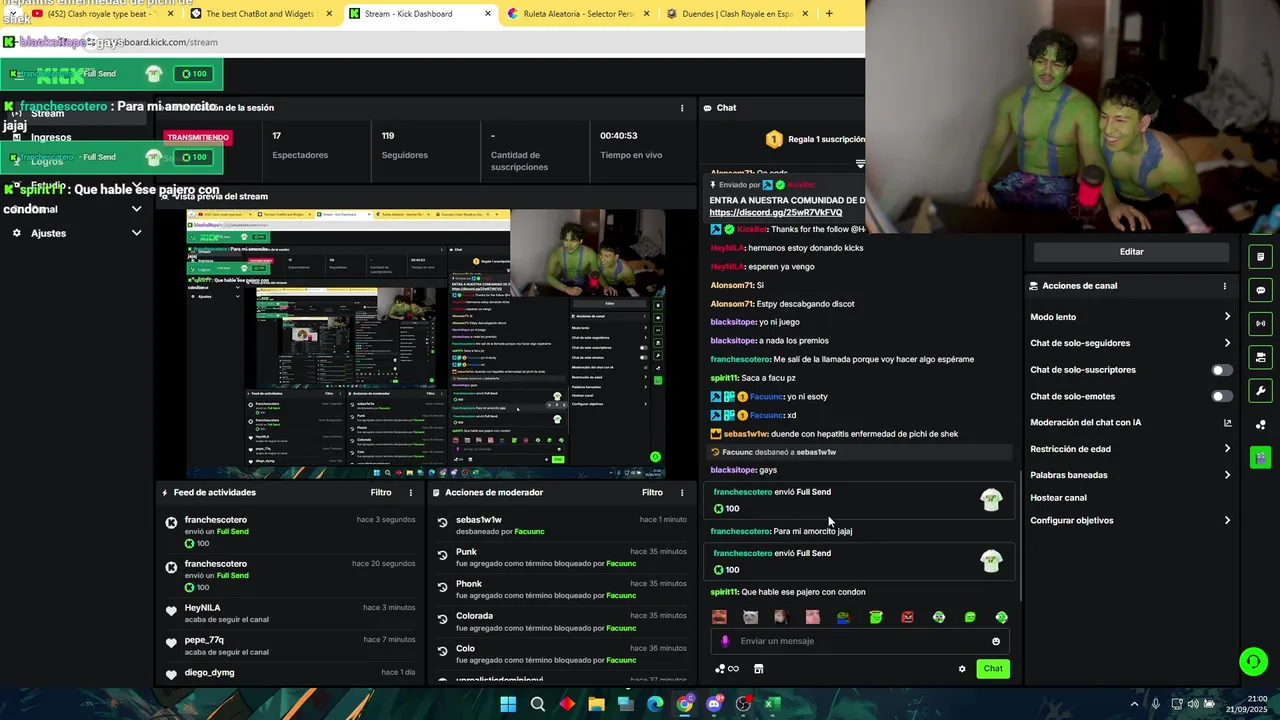
Task: Open a new browser tab
Action: click(829, 13)
